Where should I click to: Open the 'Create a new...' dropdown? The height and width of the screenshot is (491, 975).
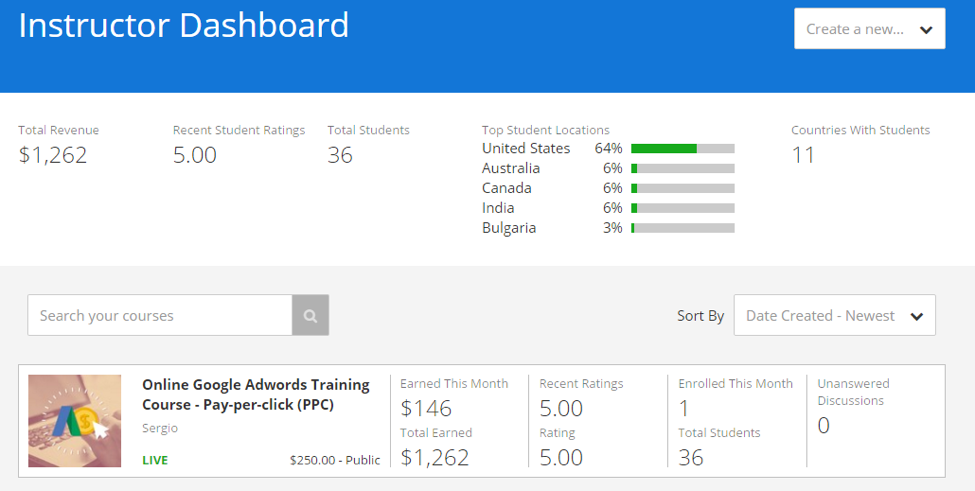tap(868, 29)
